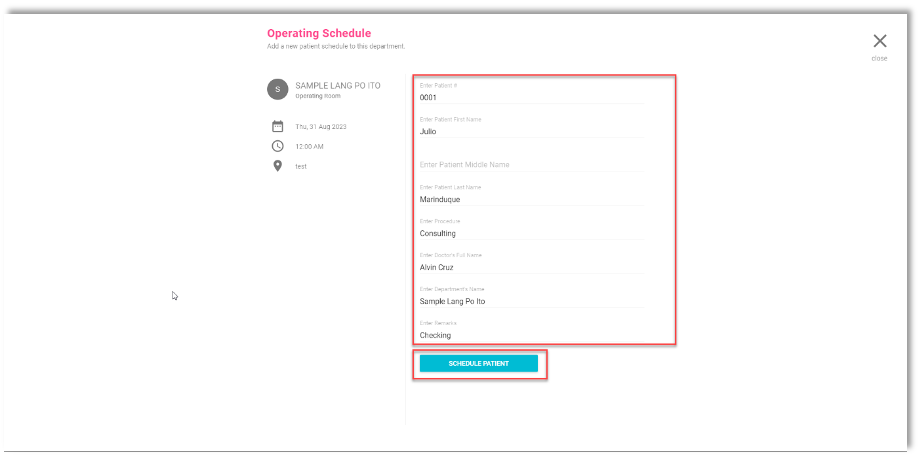Image resolution: width=920 pixels, height=456 pixels.
Task: Click the location pin icon
Action: (278, 166)
